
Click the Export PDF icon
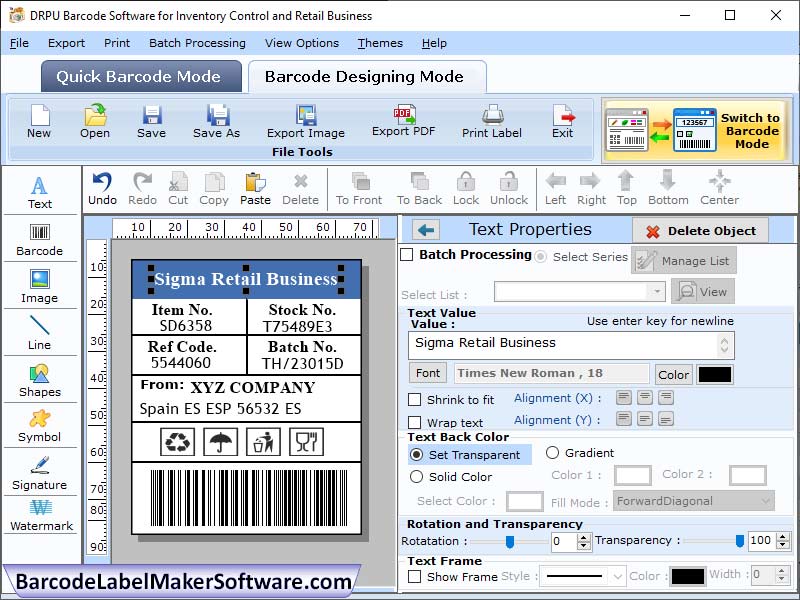404,120
